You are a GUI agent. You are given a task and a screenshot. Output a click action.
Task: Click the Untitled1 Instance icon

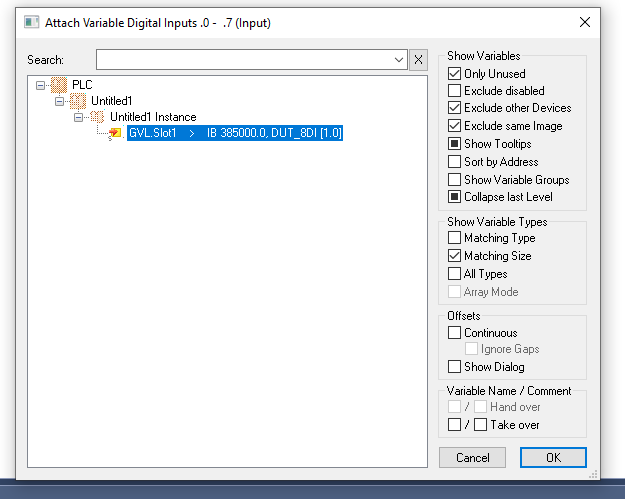click(97, 117)
